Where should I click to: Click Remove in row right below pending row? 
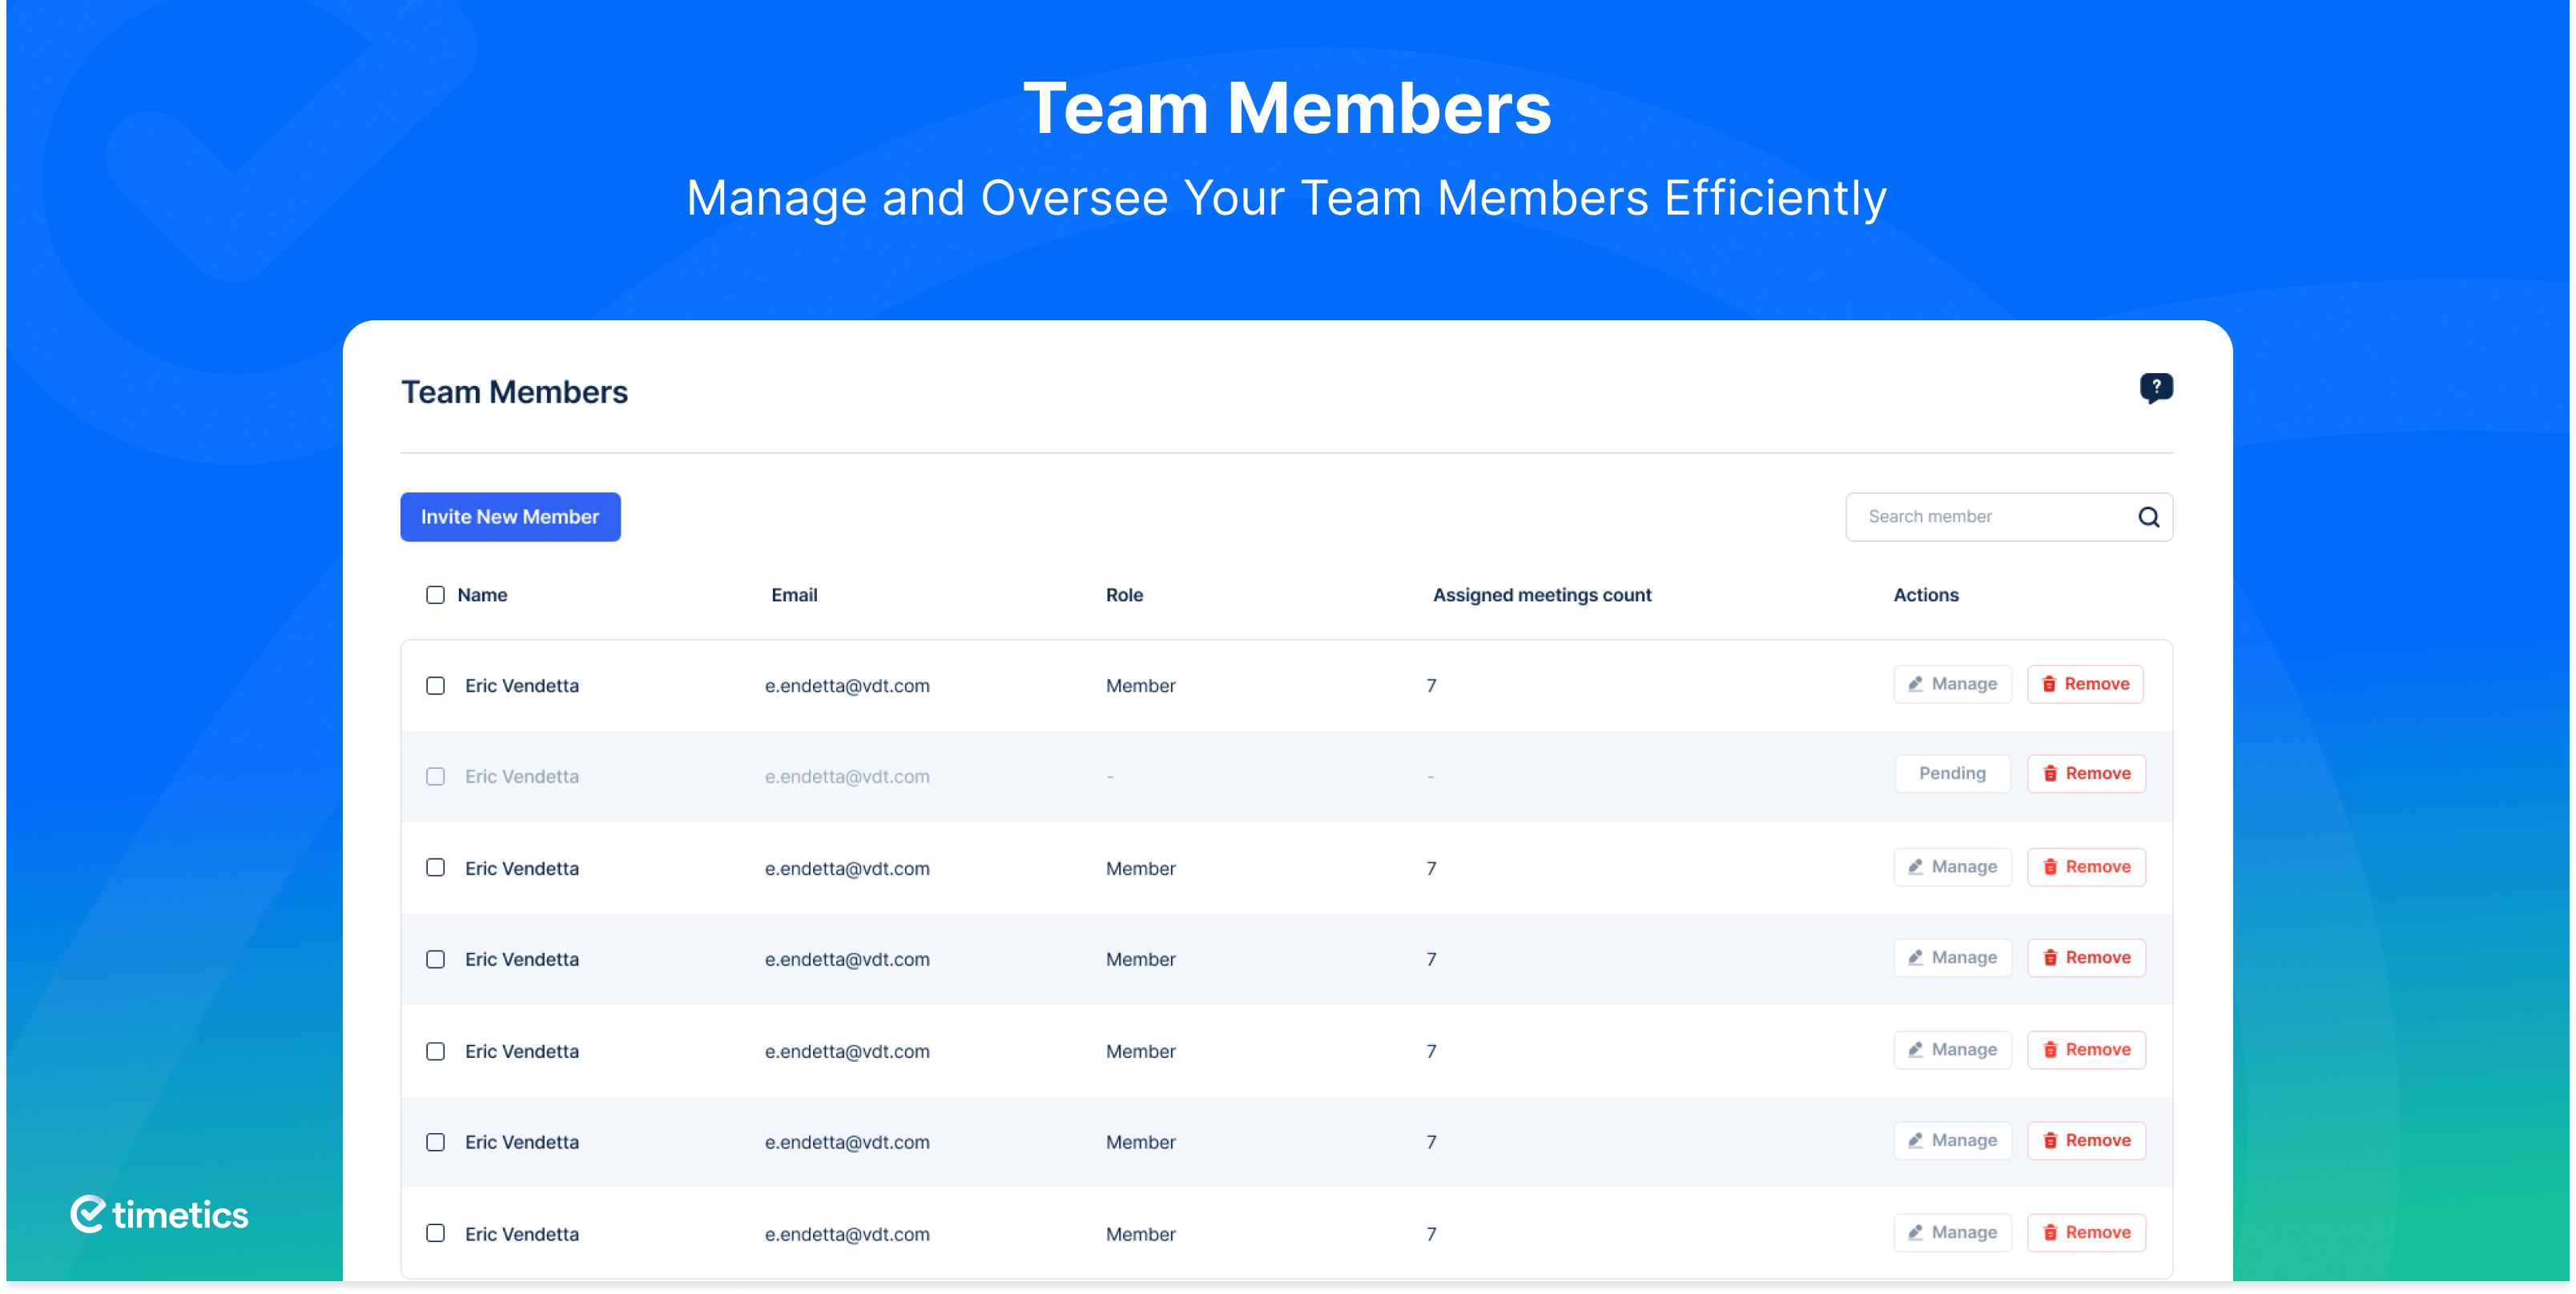2086,867
